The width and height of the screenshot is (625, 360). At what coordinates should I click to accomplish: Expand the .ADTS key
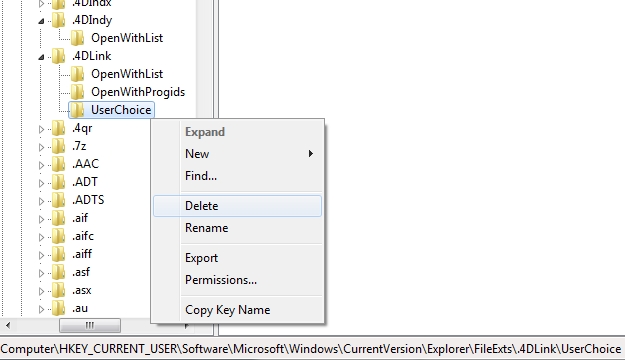[41, 201]
